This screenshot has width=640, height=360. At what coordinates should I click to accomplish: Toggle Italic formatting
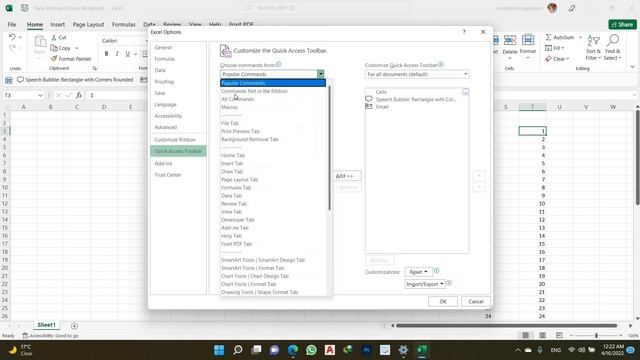(x=117, y=54)
